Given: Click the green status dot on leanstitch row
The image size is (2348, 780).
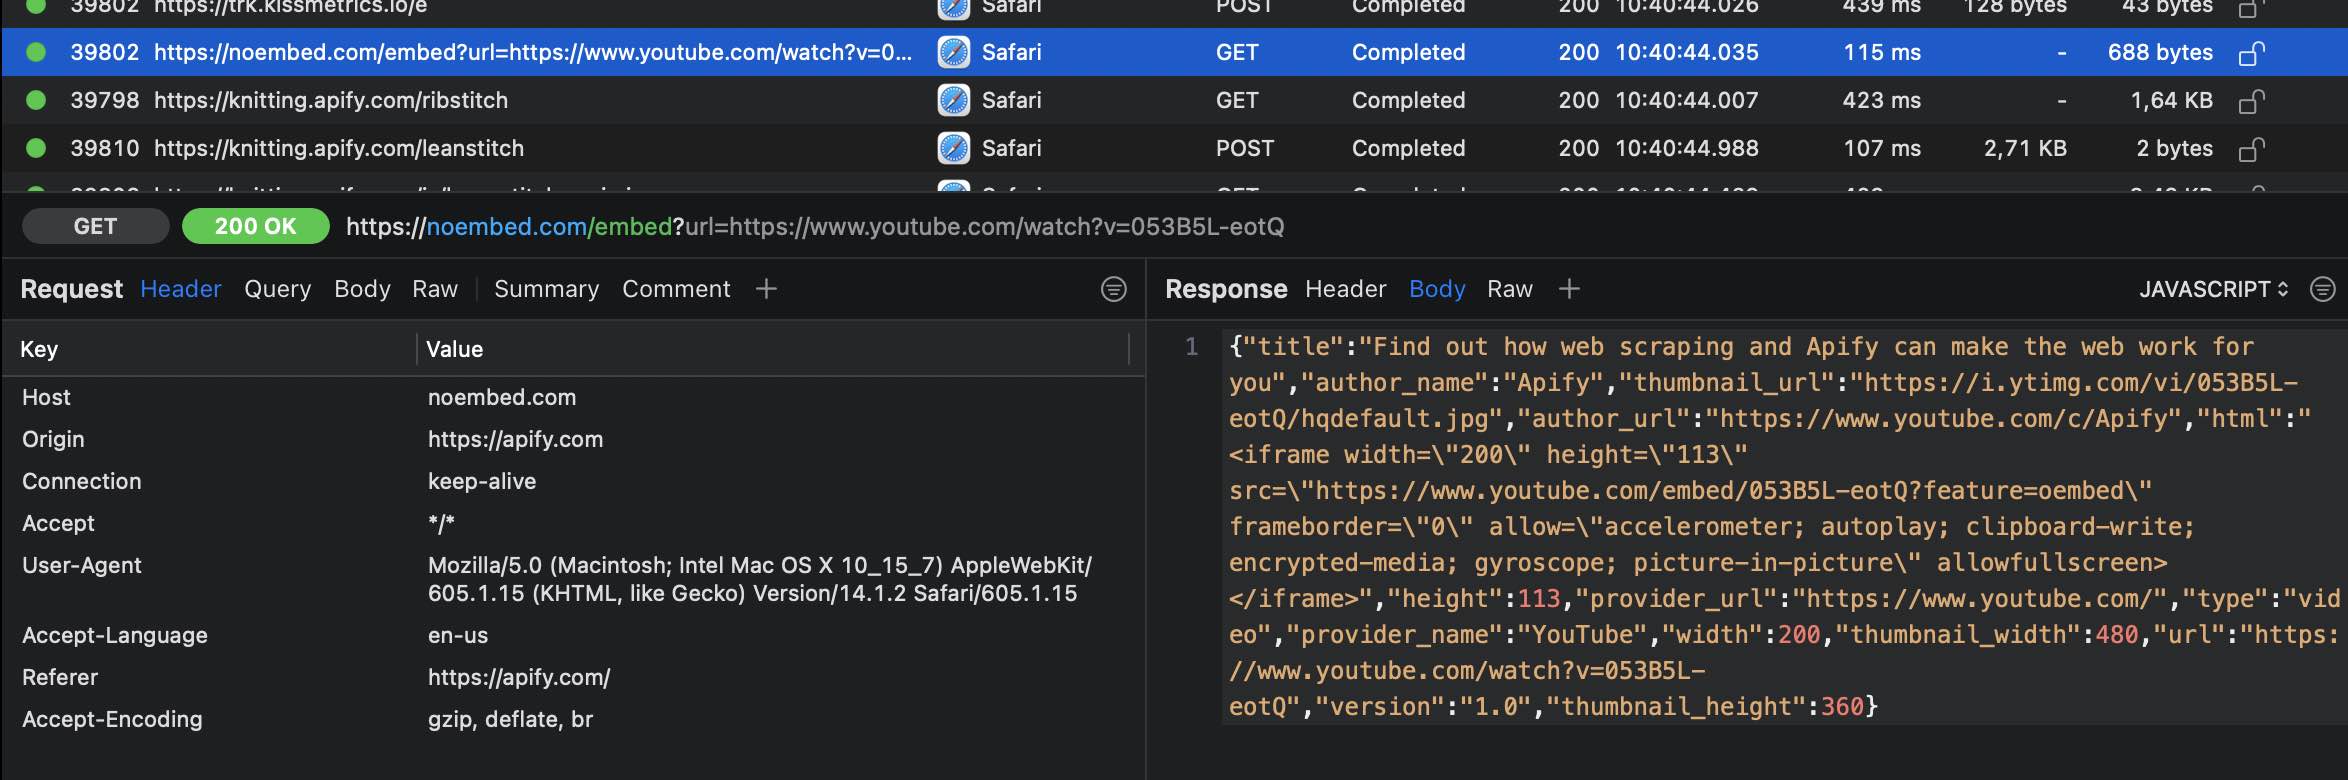Looking at the screenshot, I should point(36,148).
